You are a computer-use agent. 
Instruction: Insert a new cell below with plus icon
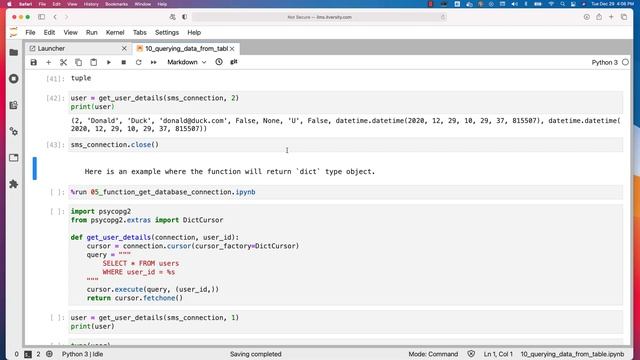coord(49,62)
